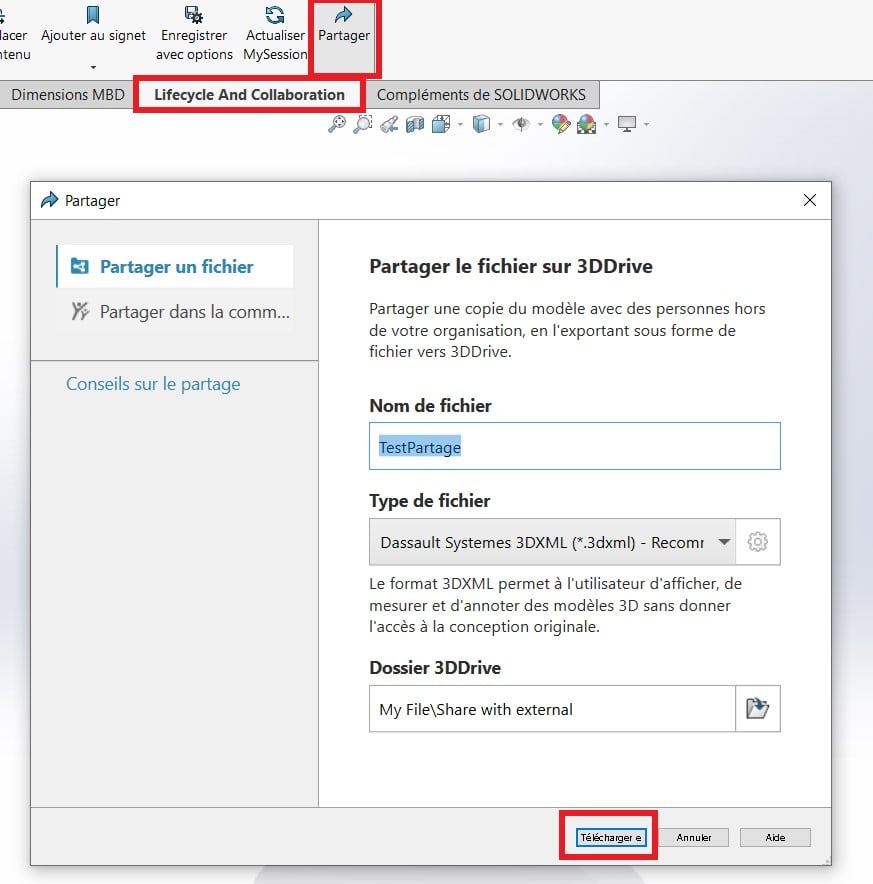
Task: Open the Display Style dropdown arrow
Action: (499, 125)
